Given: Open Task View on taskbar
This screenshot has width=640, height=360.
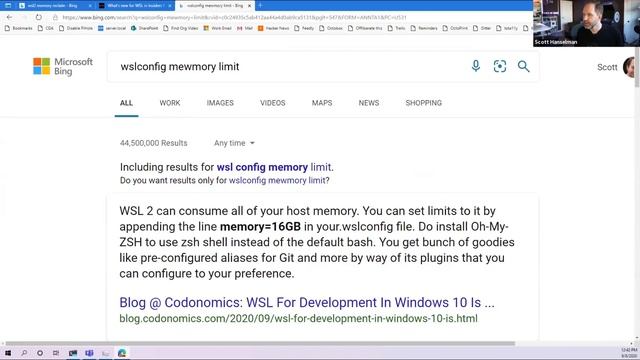Looking at the screenshot, I should coord(56,353).
